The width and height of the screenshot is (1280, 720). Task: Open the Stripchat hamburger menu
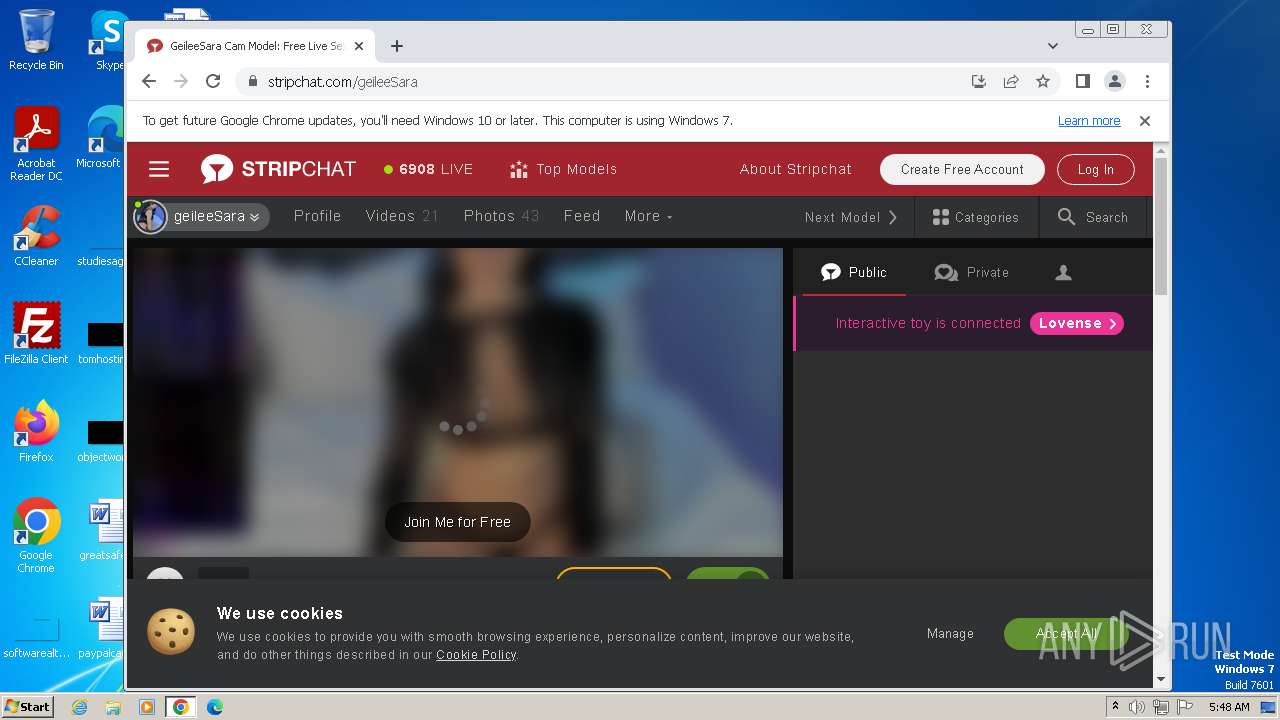(159, 169)
